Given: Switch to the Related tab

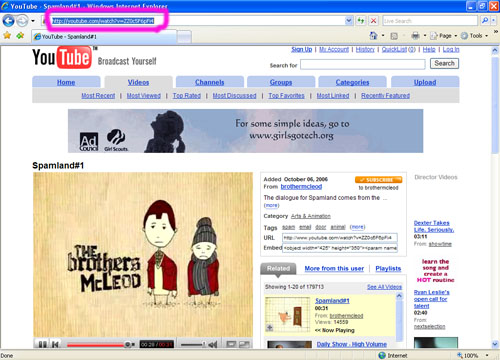Looking at the screenshot, I should pyautogui.click(x=278, y=269).
